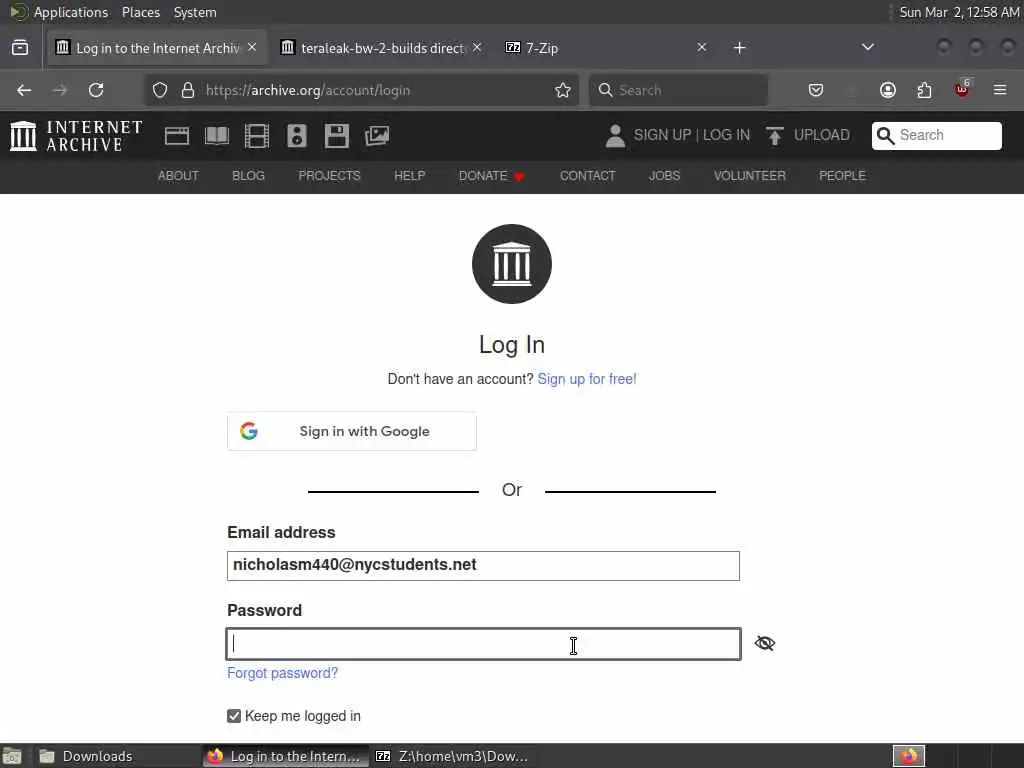Close the 7-Zip tab
The width and height of the screenshot is (1024, 768).
[x=701, y=47]
